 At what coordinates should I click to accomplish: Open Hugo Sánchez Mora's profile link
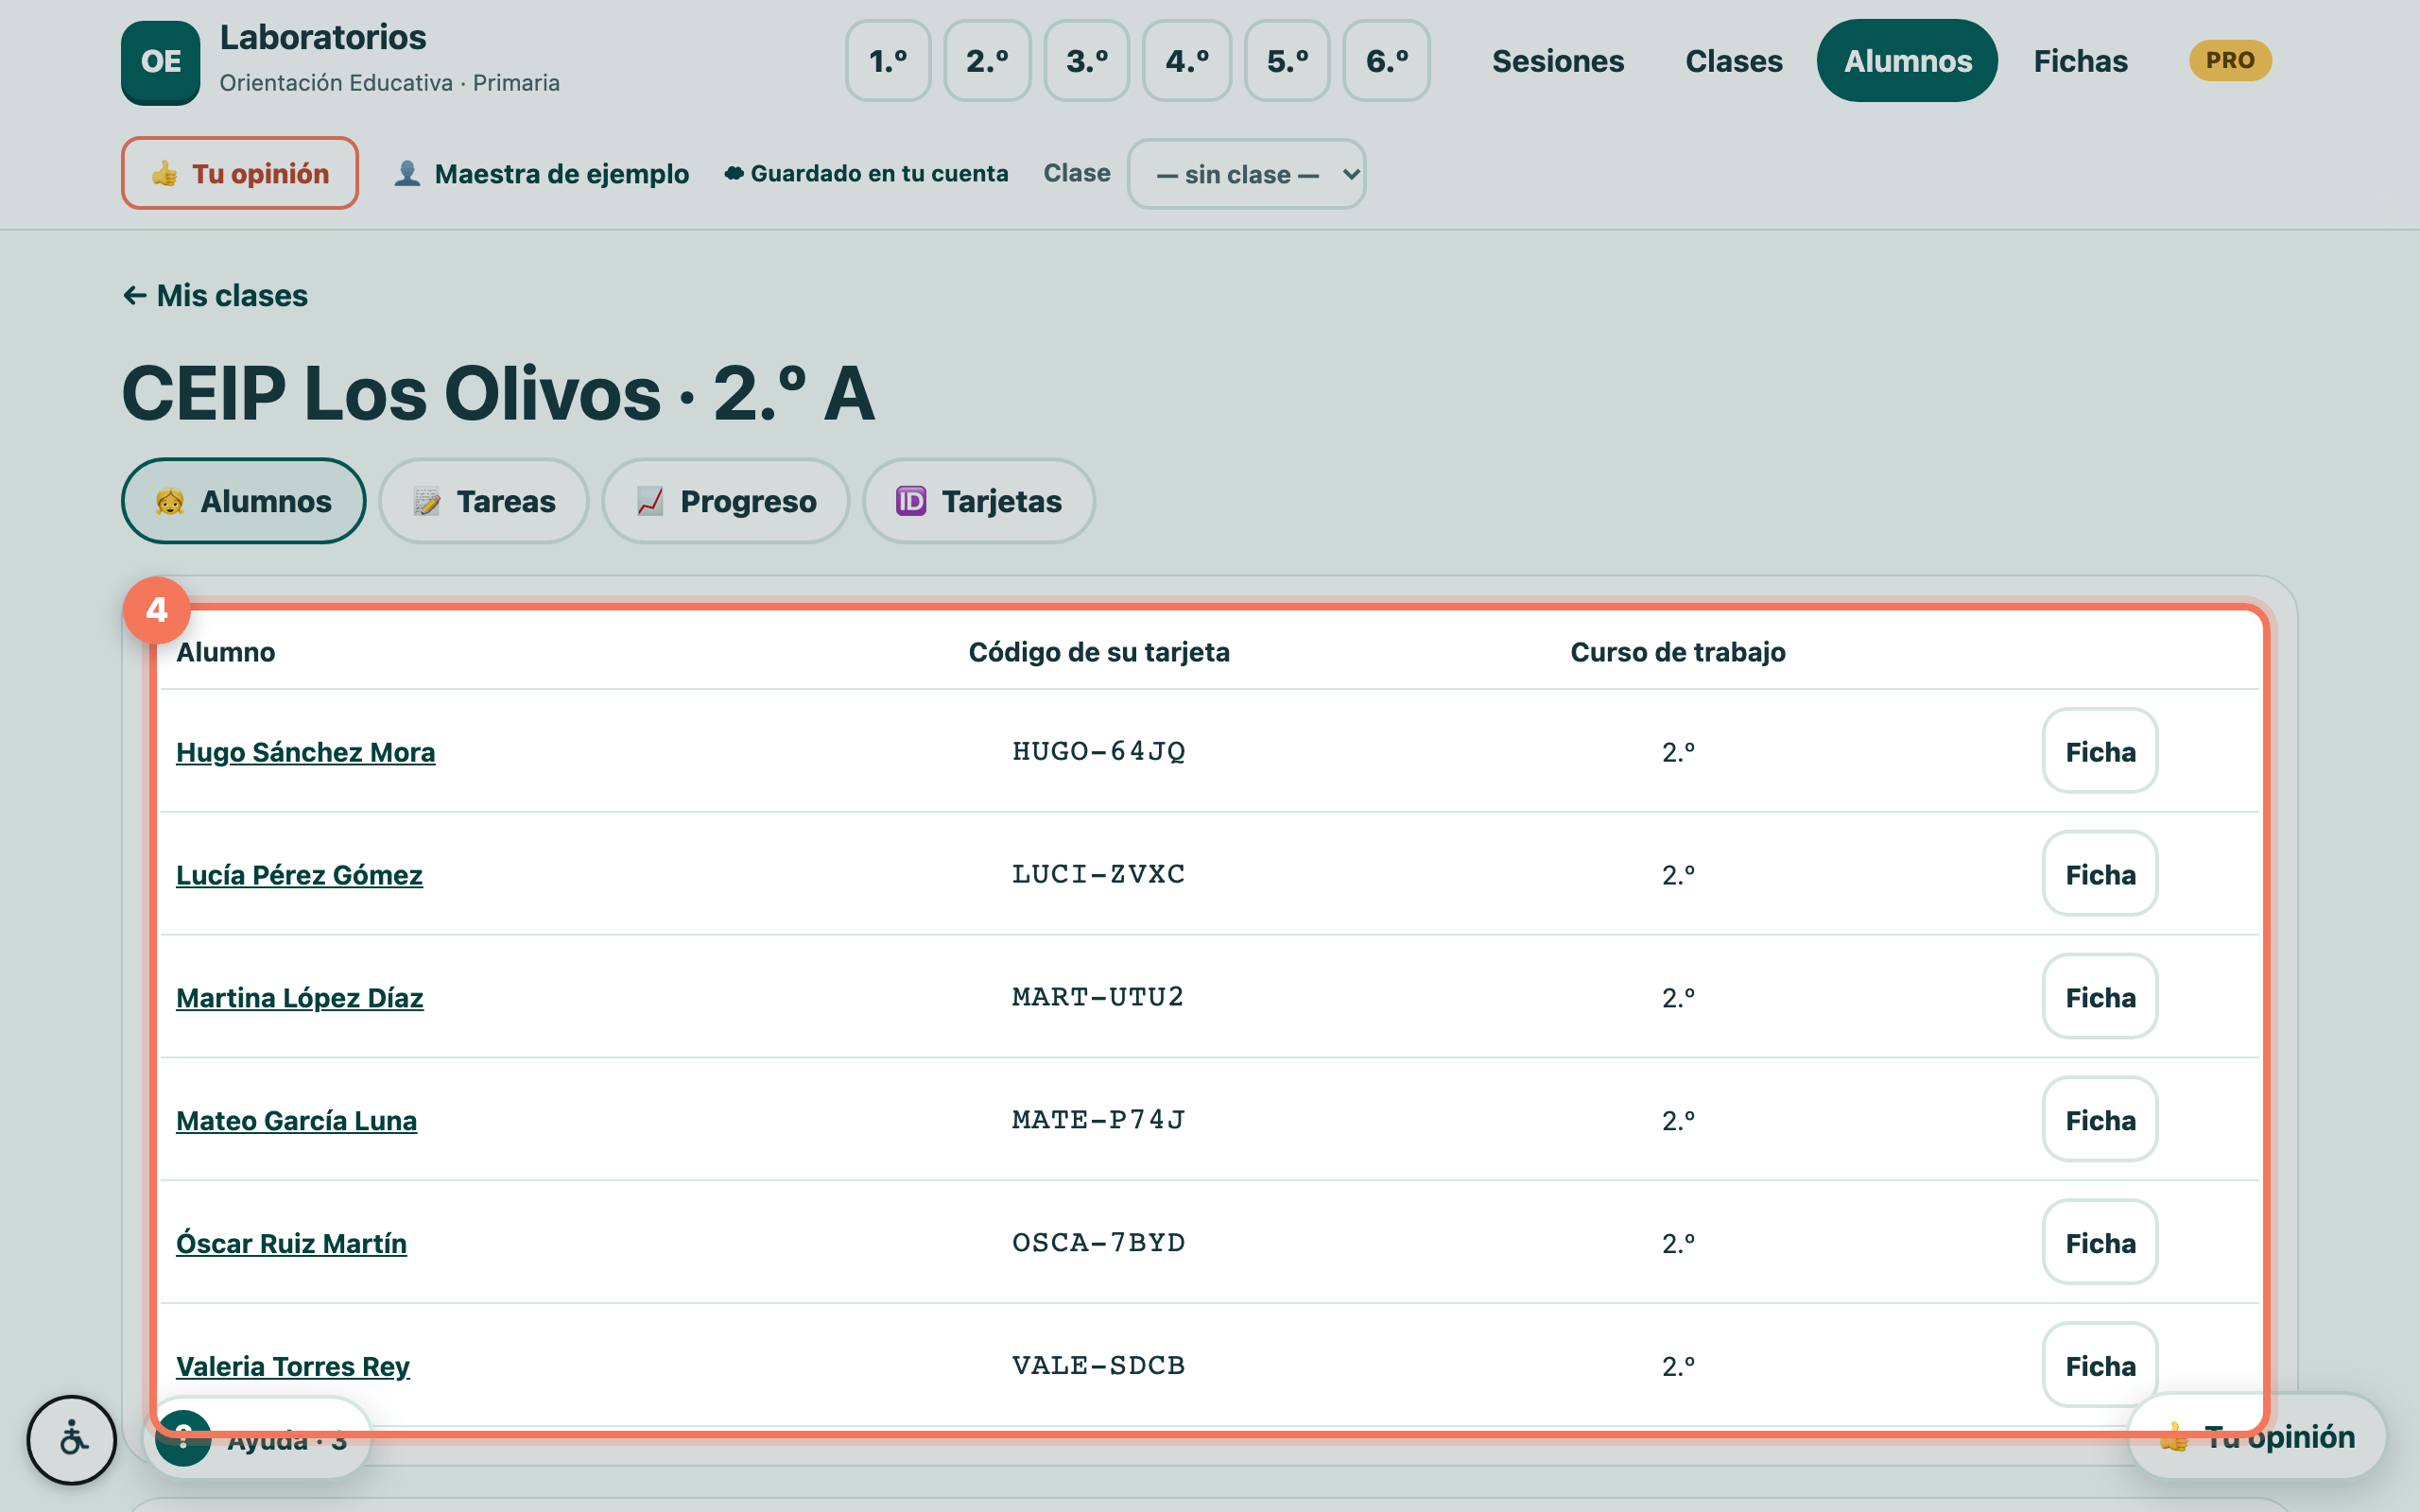click(306, 752)
